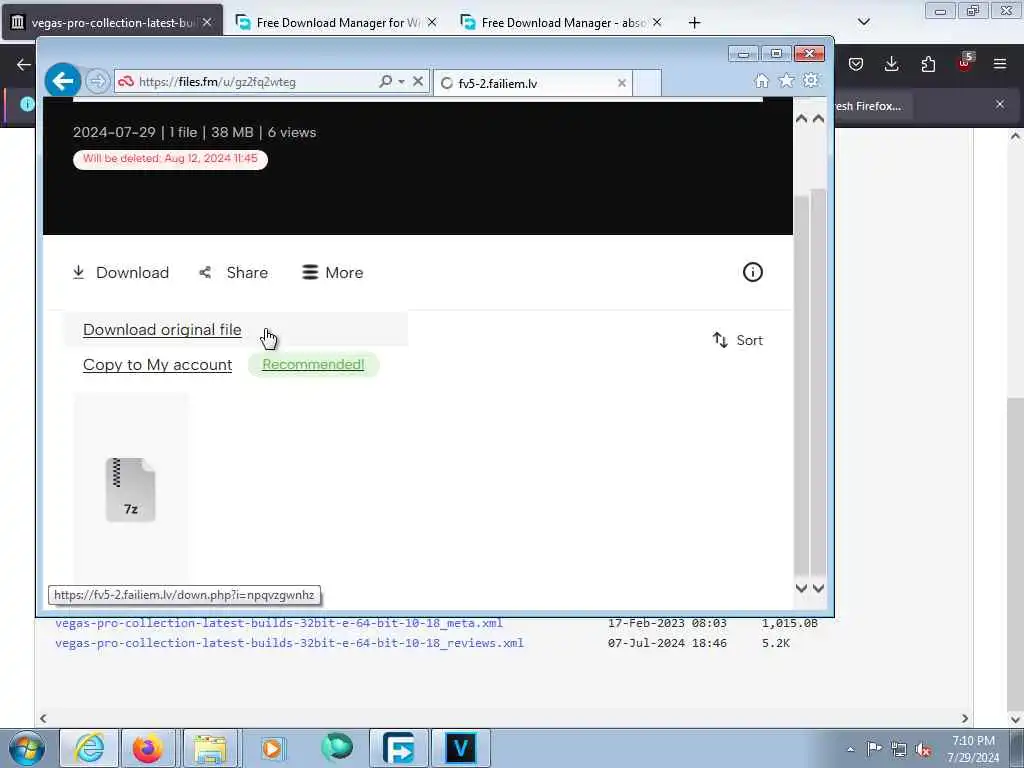Open the green orb taskbar app
This screenshot has width=1024, height=768.
pyautogui.click(x=337, y=747)
